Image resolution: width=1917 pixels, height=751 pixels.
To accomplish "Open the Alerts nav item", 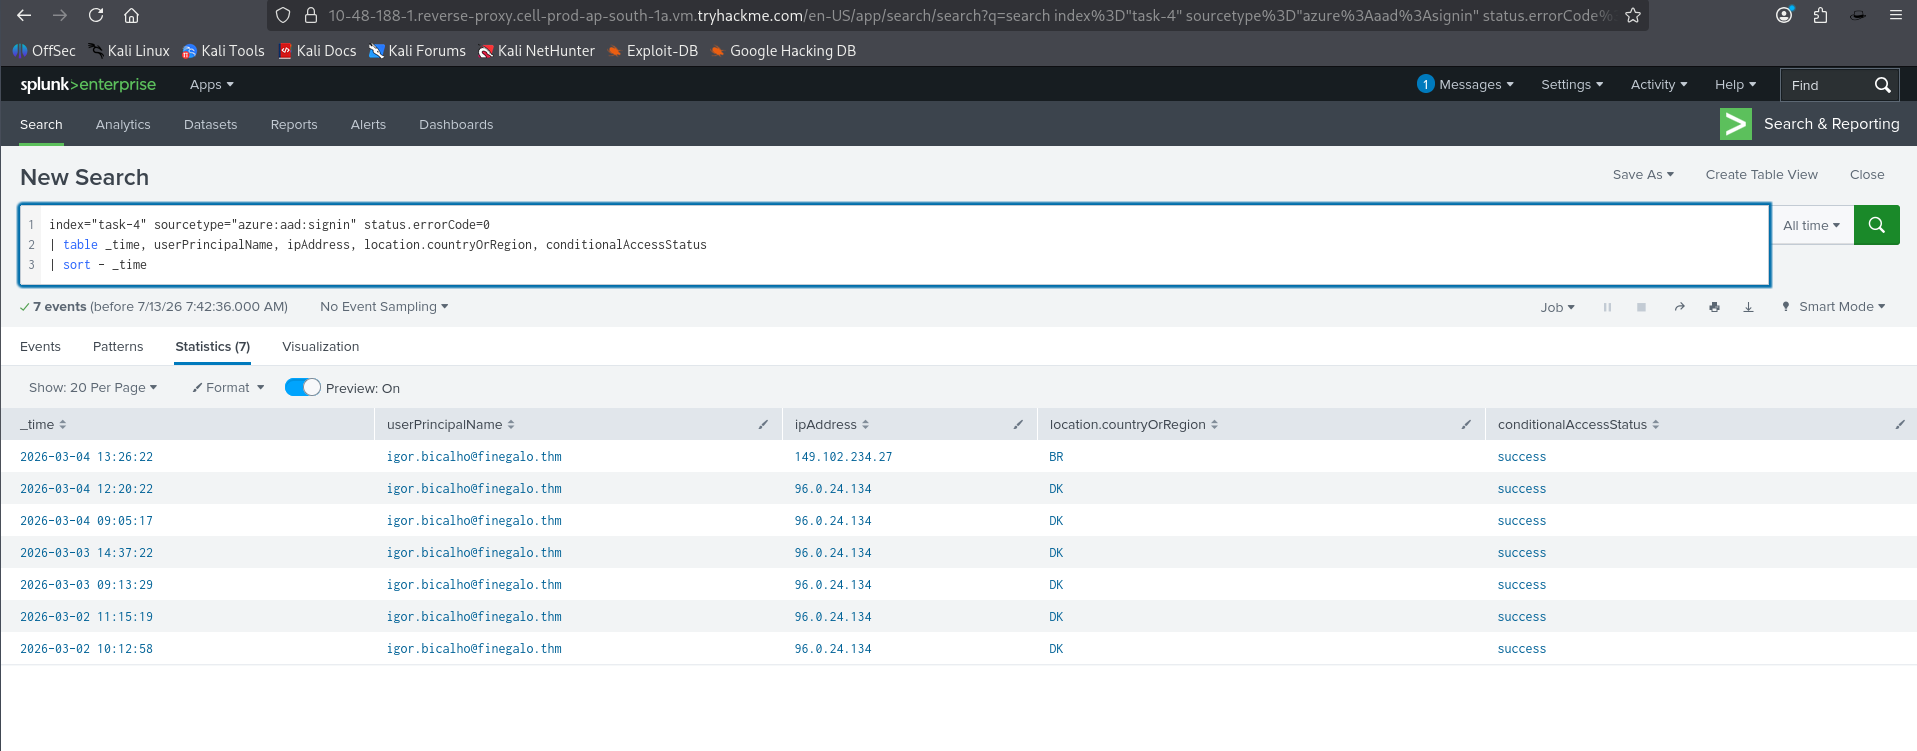I will click(368, 124).
